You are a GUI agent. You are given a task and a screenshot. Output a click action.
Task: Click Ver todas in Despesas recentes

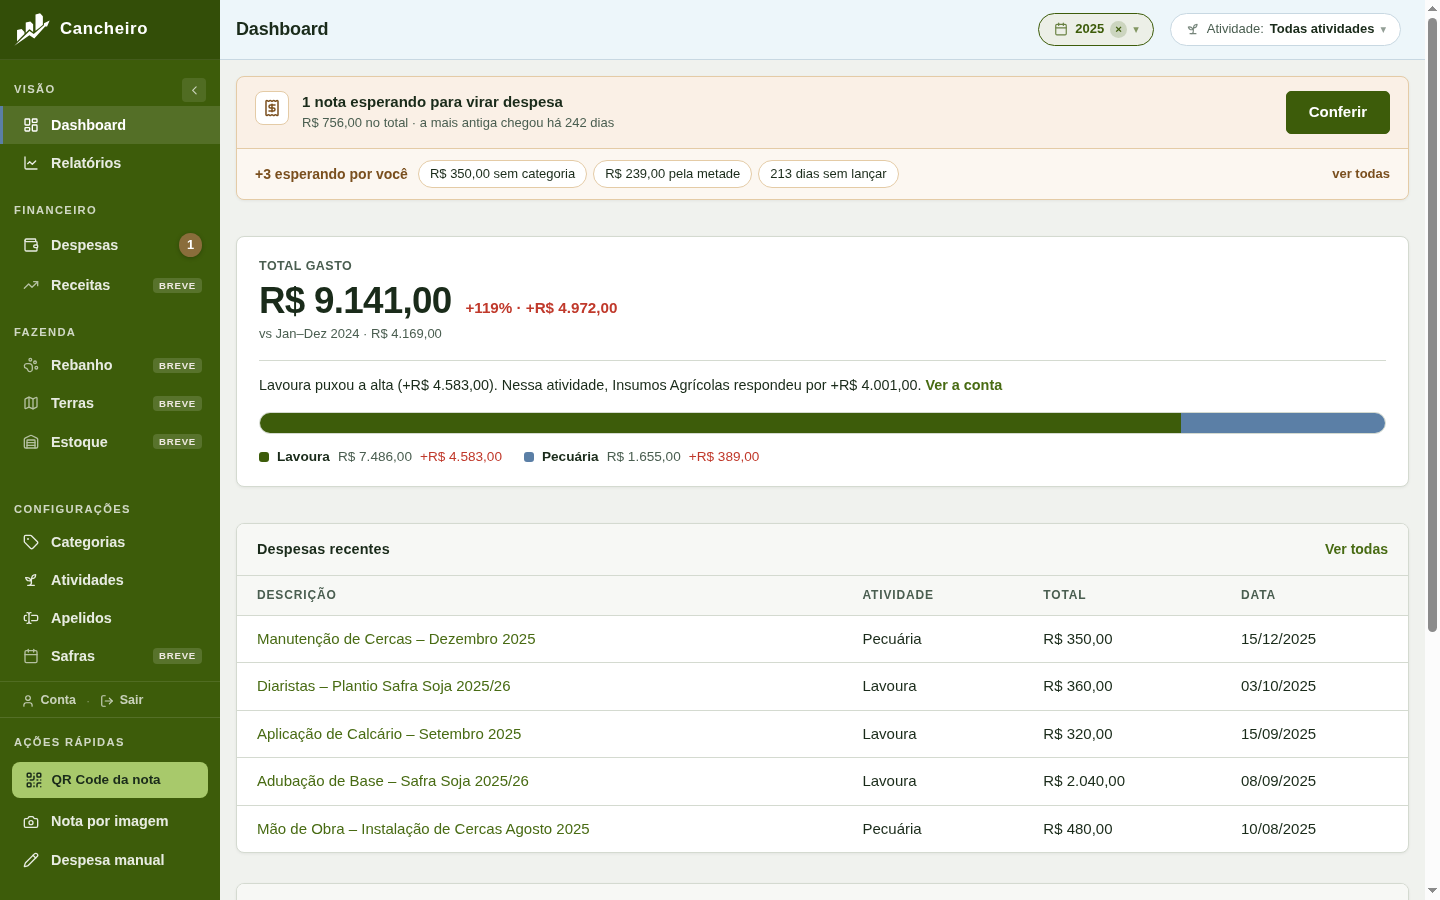point(1356,549)
